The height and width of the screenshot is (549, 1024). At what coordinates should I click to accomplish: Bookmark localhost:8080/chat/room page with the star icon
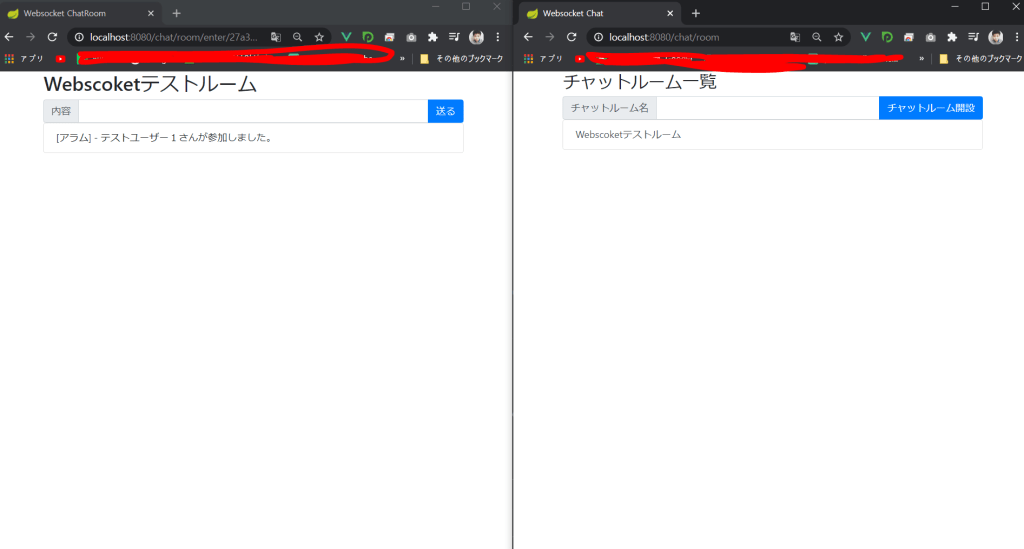838,37
